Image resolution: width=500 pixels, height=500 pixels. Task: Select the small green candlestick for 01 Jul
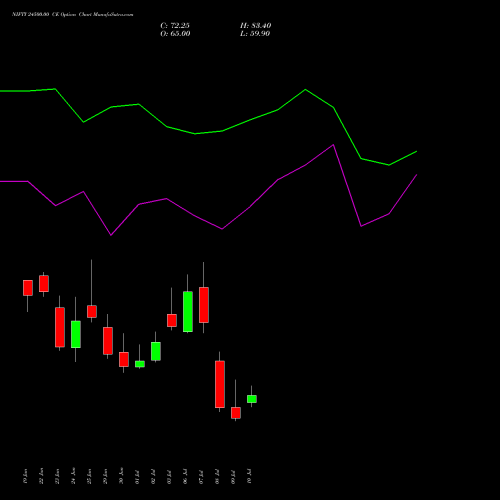(x=140, y=364)
